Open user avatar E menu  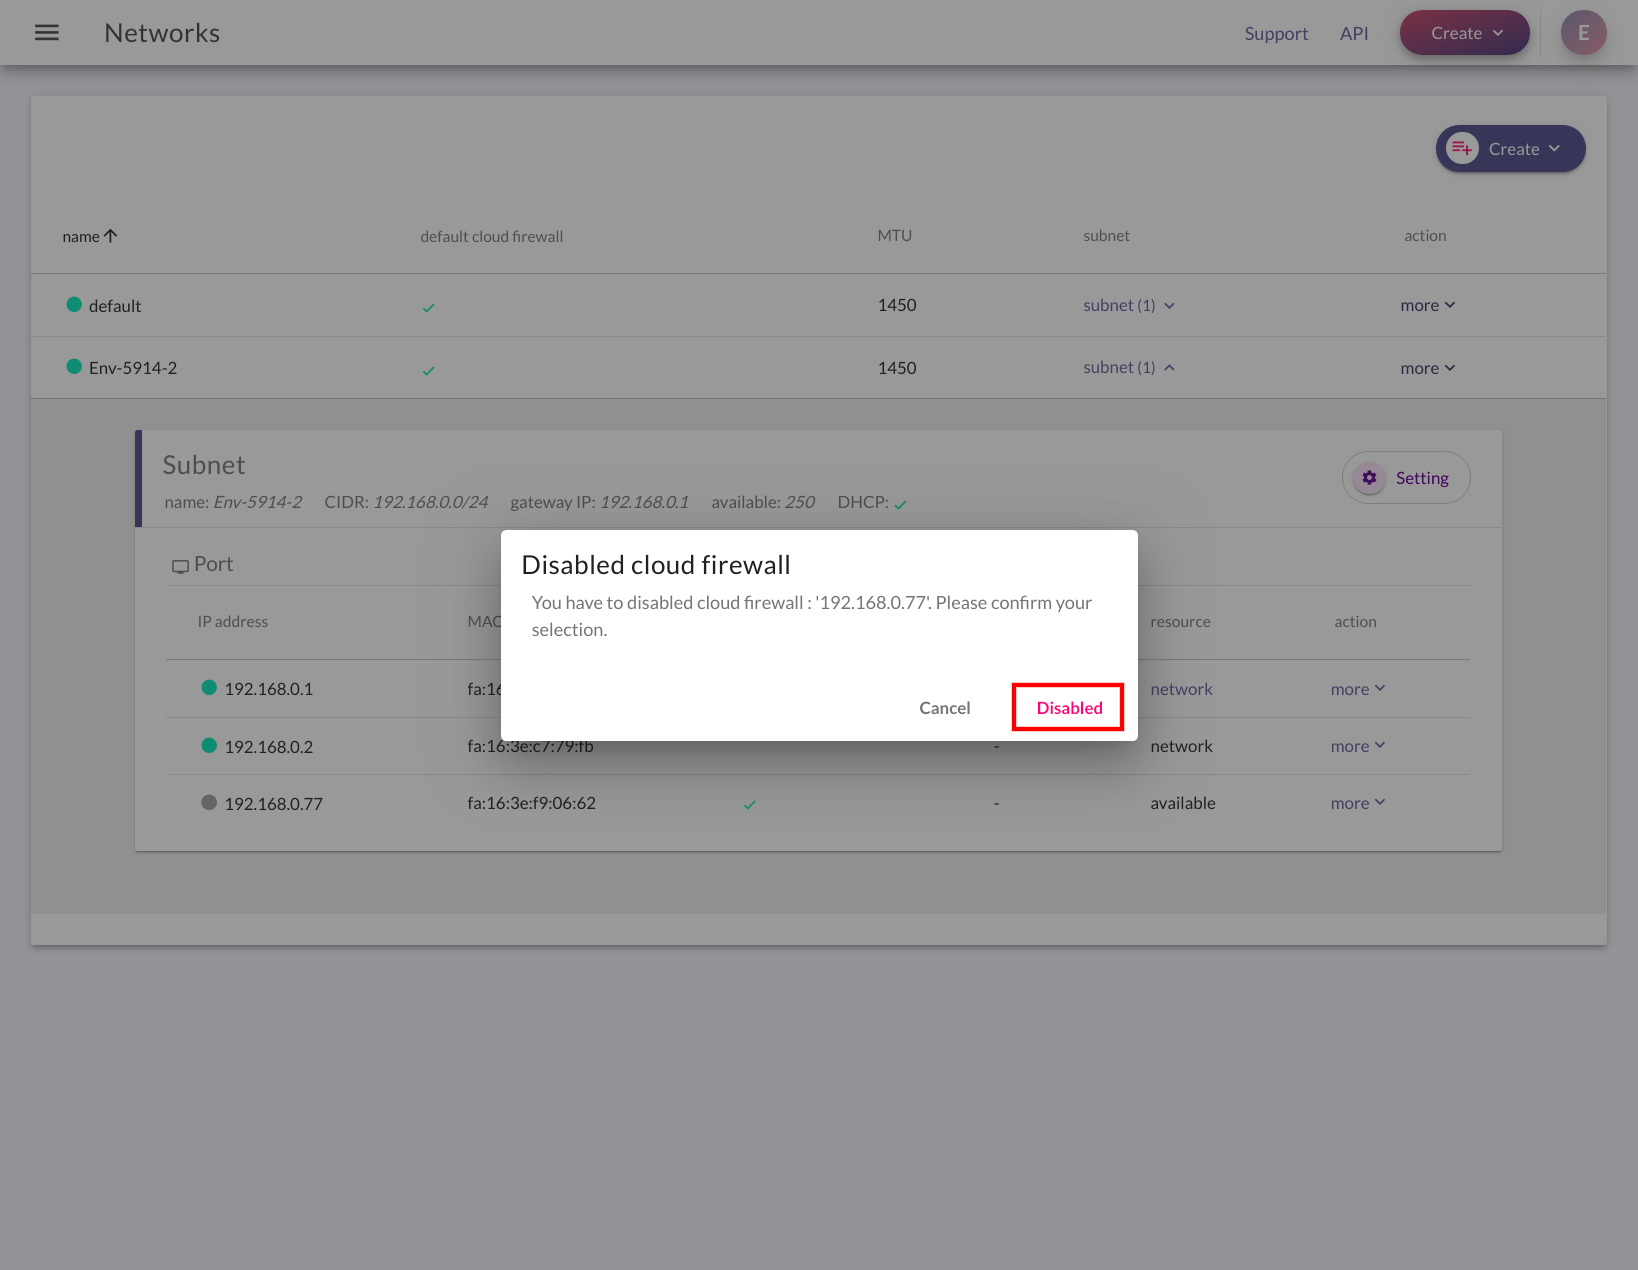(1583, 33)
